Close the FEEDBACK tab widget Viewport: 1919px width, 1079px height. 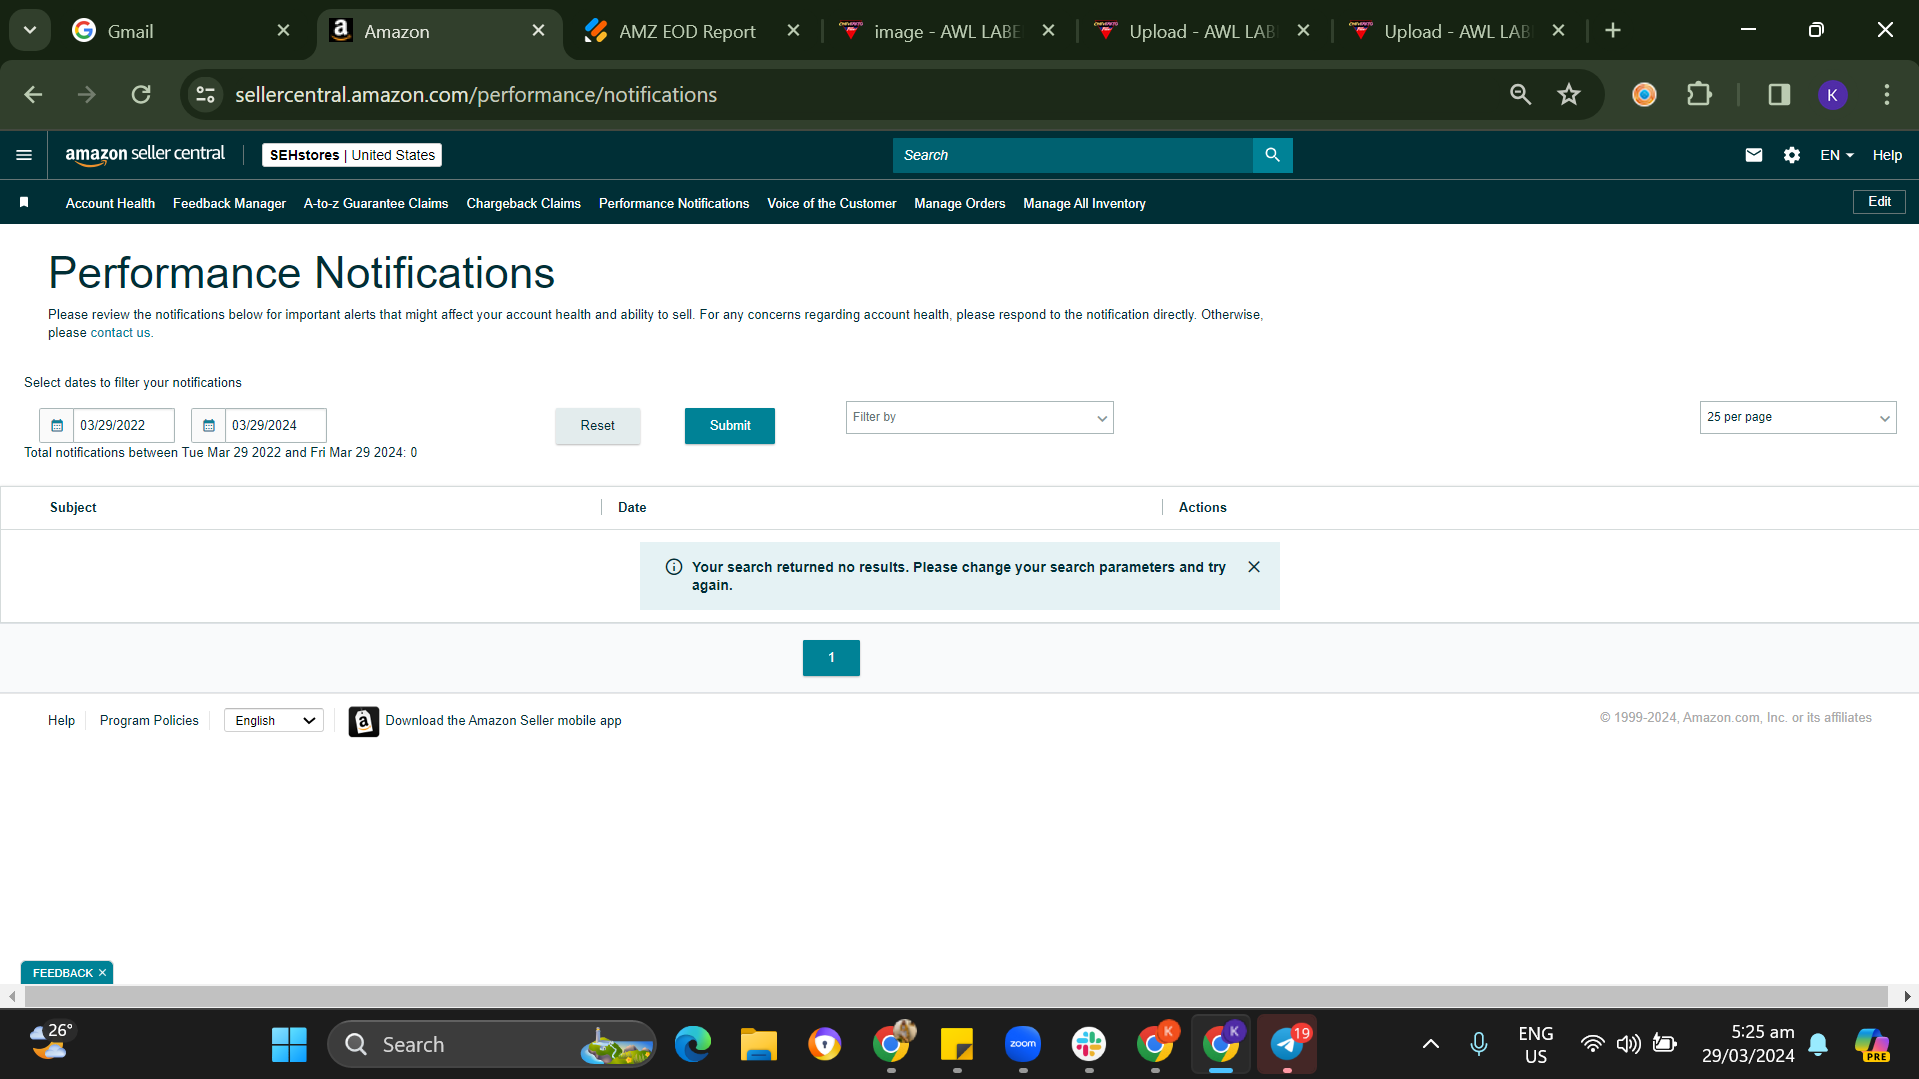pos(102,973)
